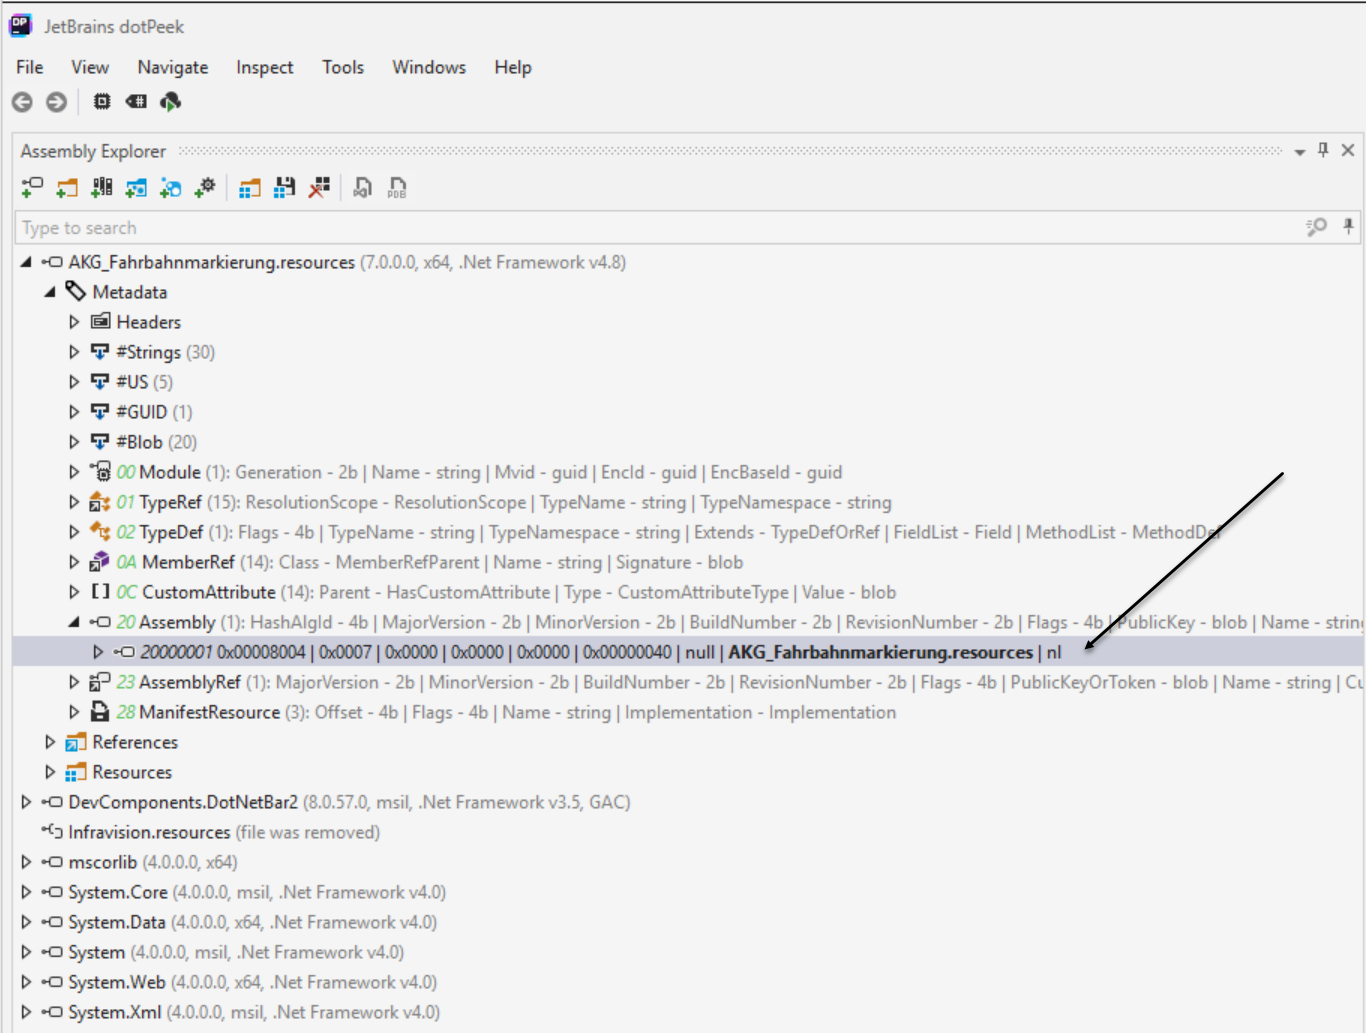This screenshot has height=1033, width=1366.
Task: Close the Assembly Explorer panel
Action: point(1348,150)
